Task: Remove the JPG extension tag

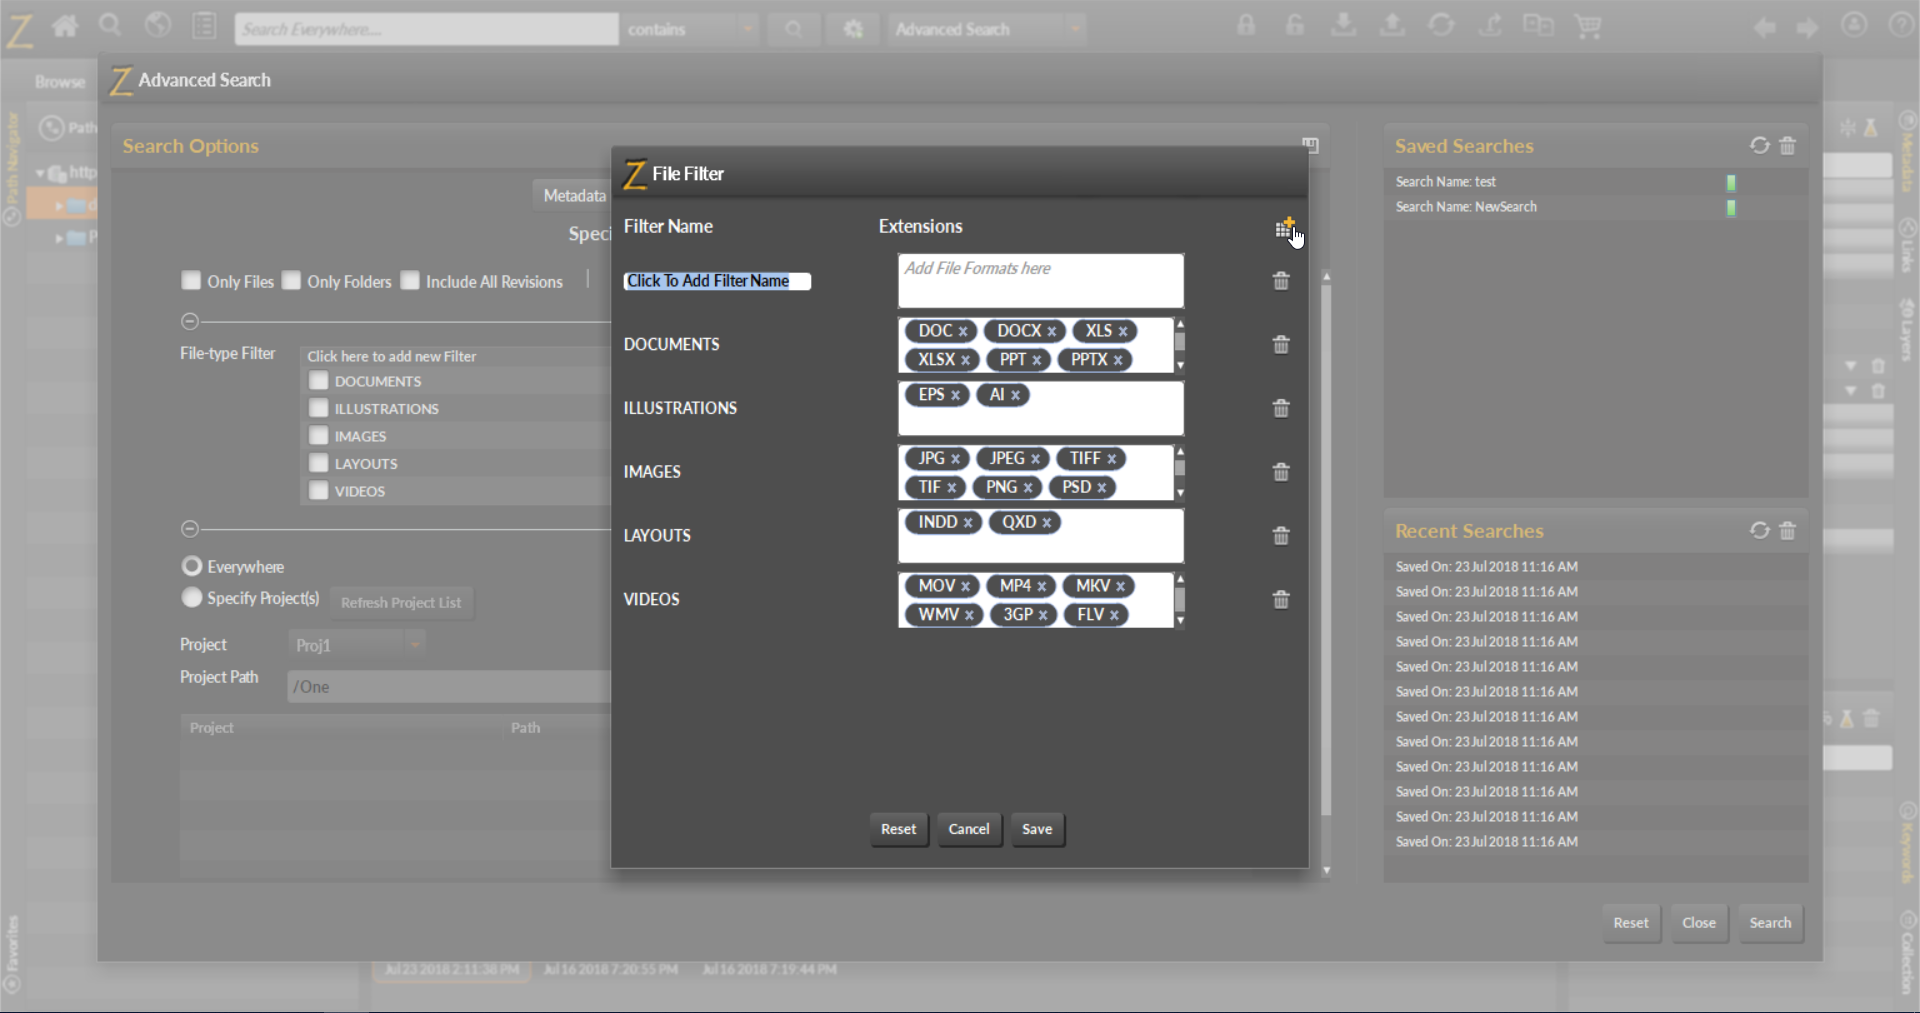Action: [955, 459]
